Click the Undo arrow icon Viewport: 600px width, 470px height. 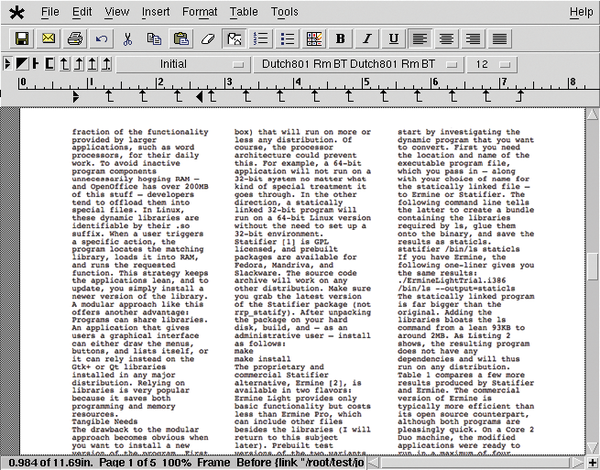101,39
